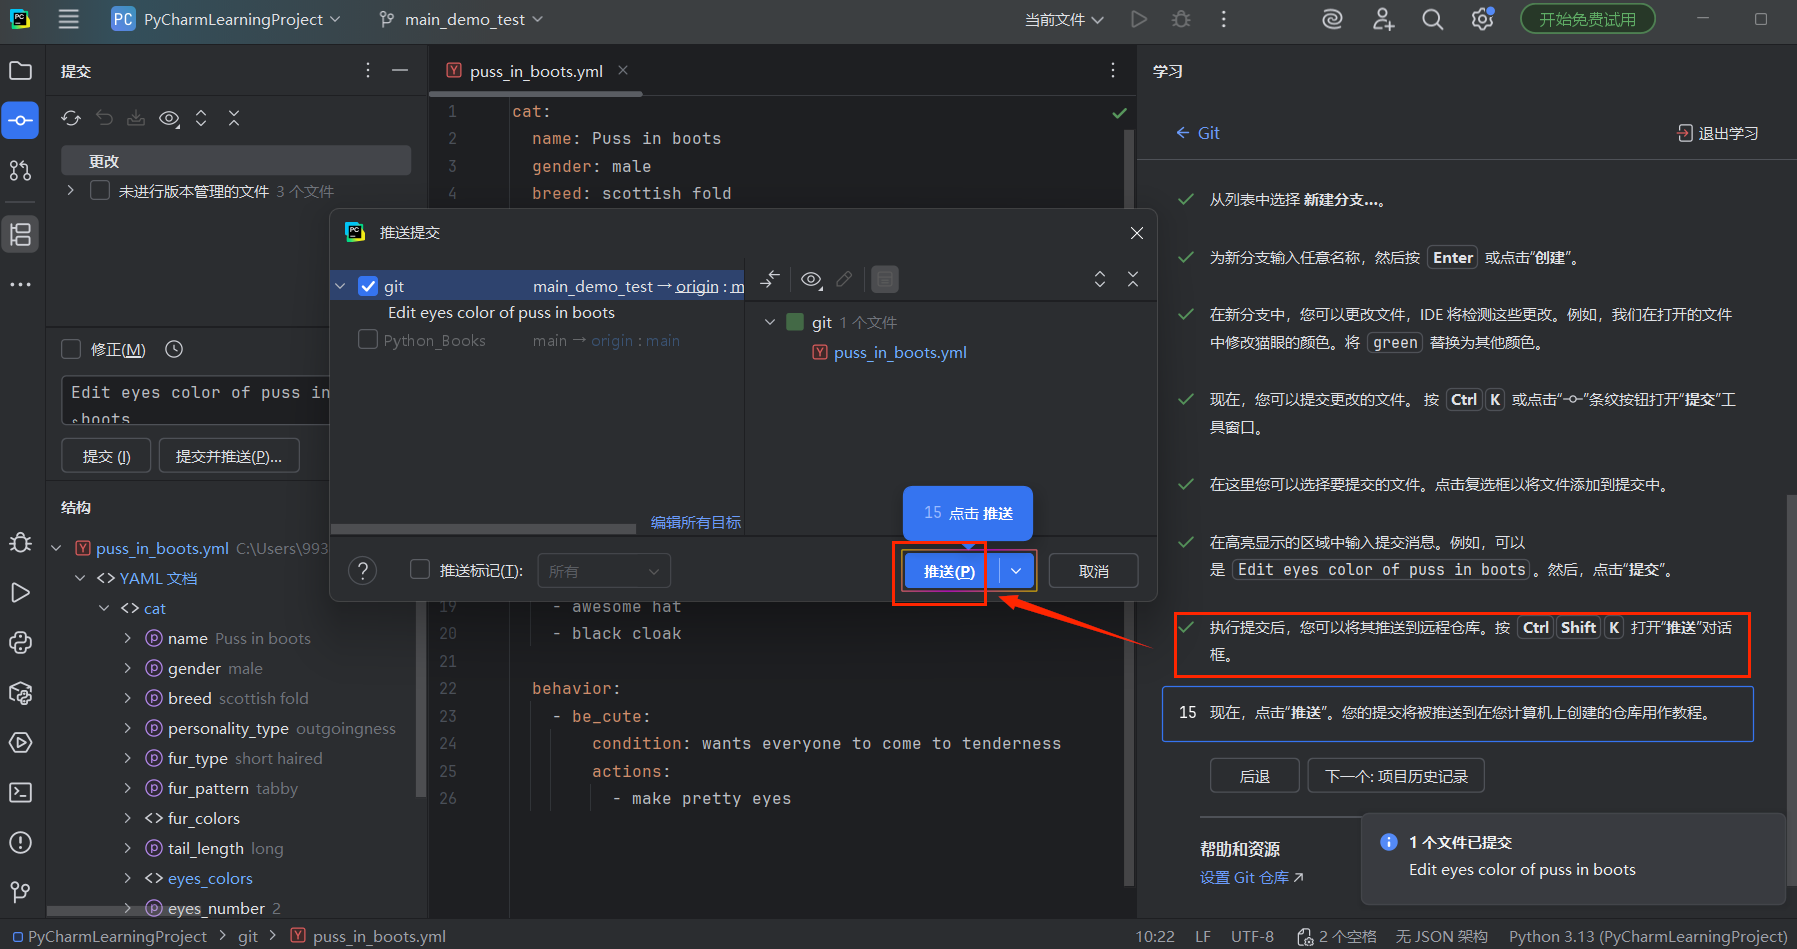Enable Push tags checkbox (推送标记)

(420, 569)
